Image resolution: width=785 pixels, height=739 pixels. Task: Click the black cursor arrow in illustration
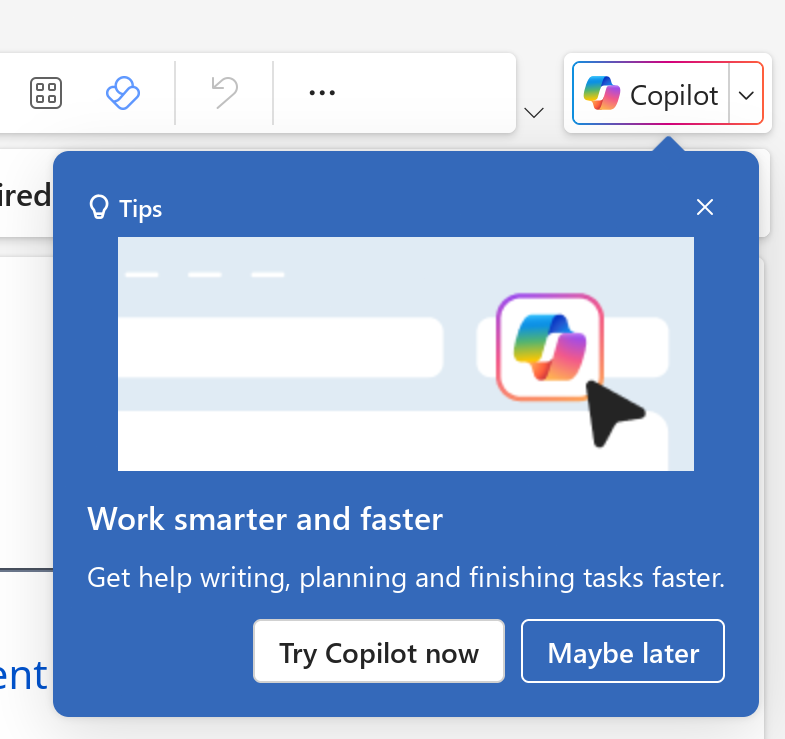pos(614,413)
